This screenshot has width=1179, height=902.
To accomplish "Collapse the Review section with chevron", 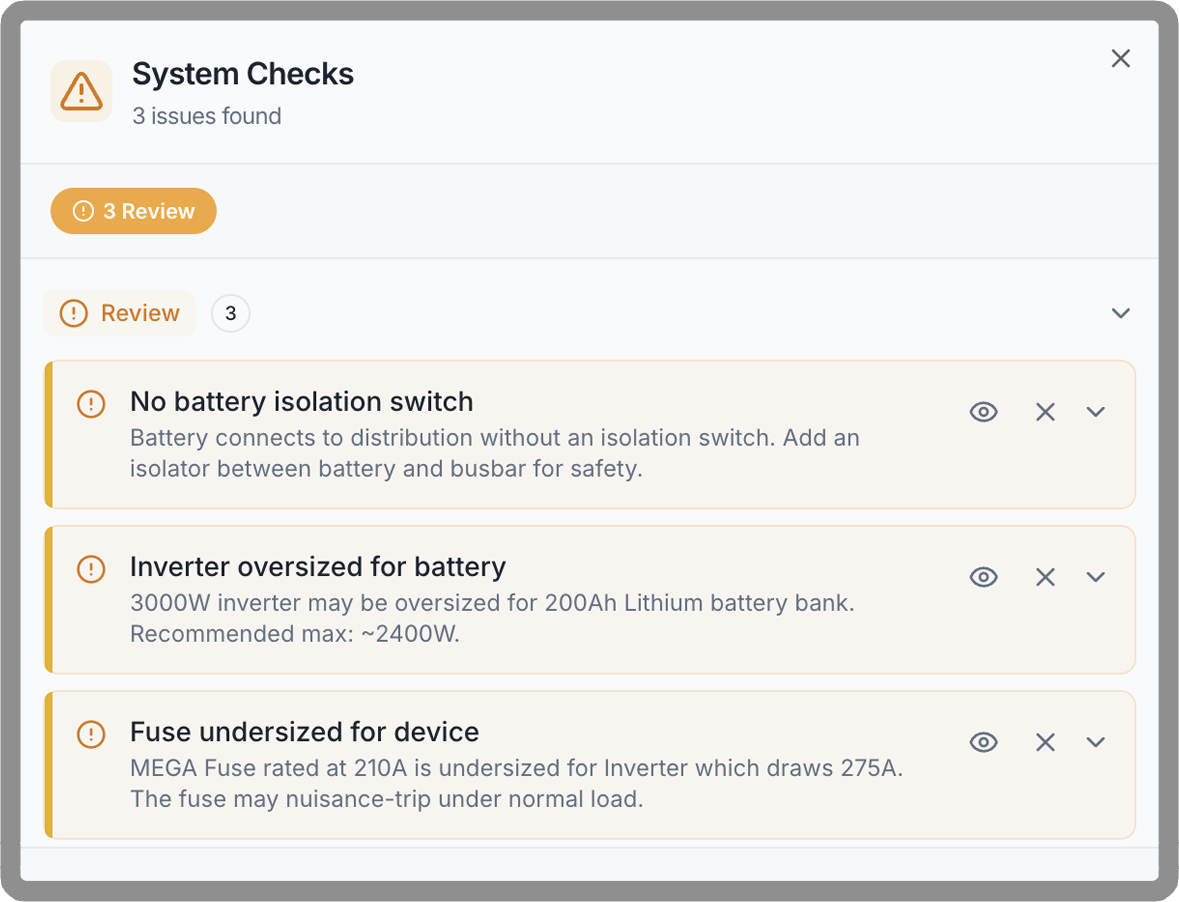I will [1120, 313].
